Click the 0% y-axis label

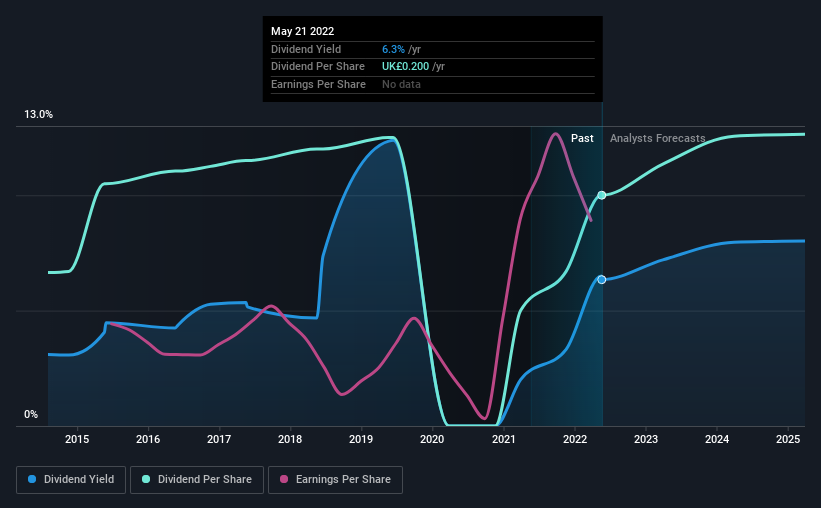[x=31, y=414]
